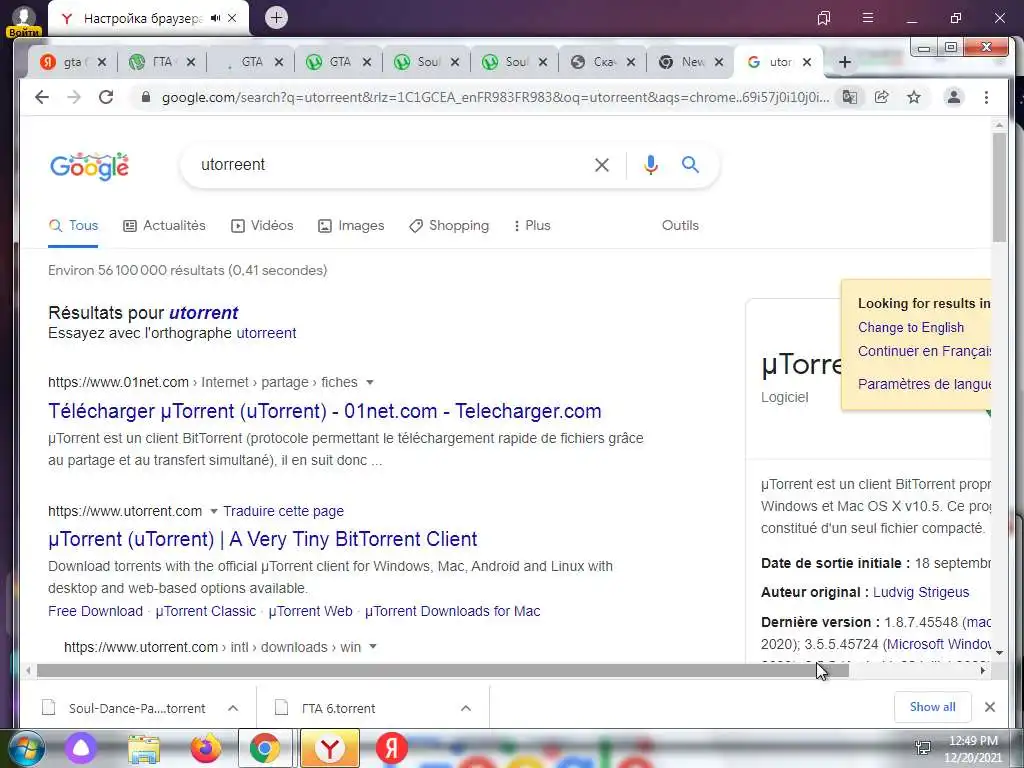Start voice search with the microphone icon
The image size is (1024, 768).
click(650, 165)
